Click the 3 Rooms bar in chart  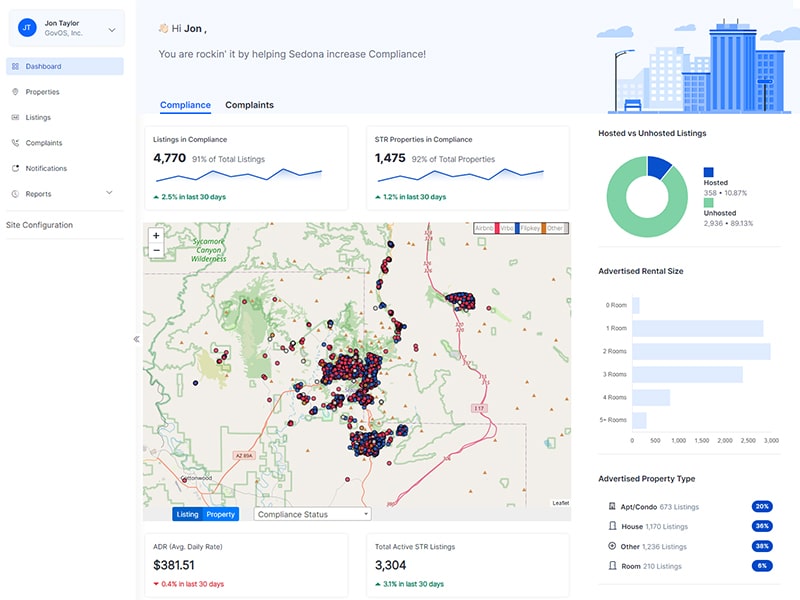pos(687,374)
